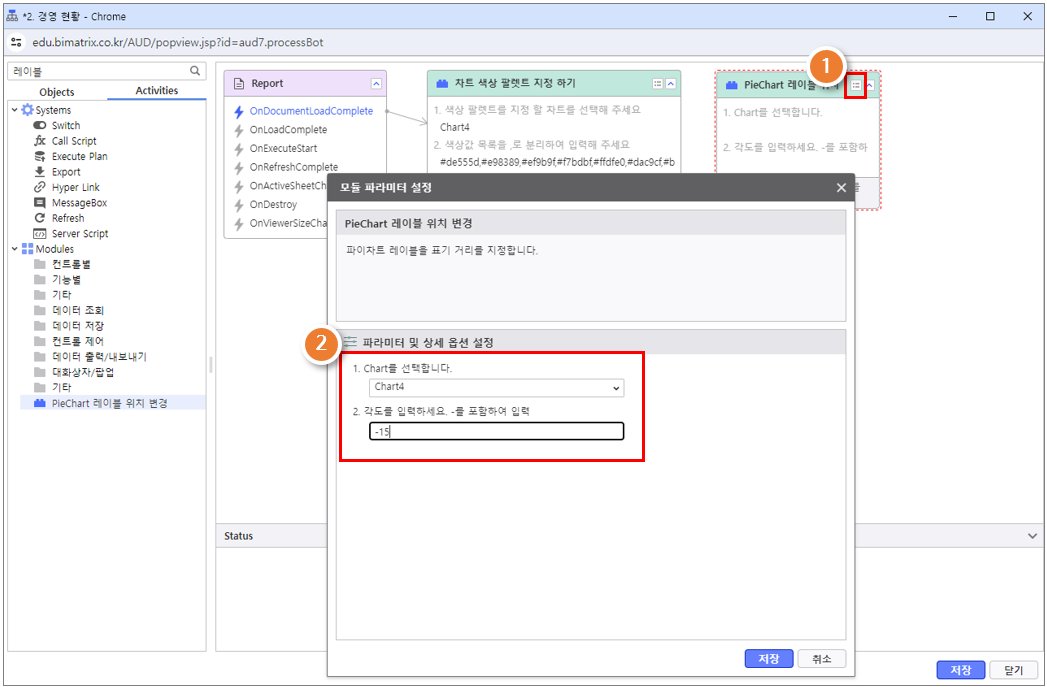
Task: Switch to the Activities tab
Action: pos(157,91)
